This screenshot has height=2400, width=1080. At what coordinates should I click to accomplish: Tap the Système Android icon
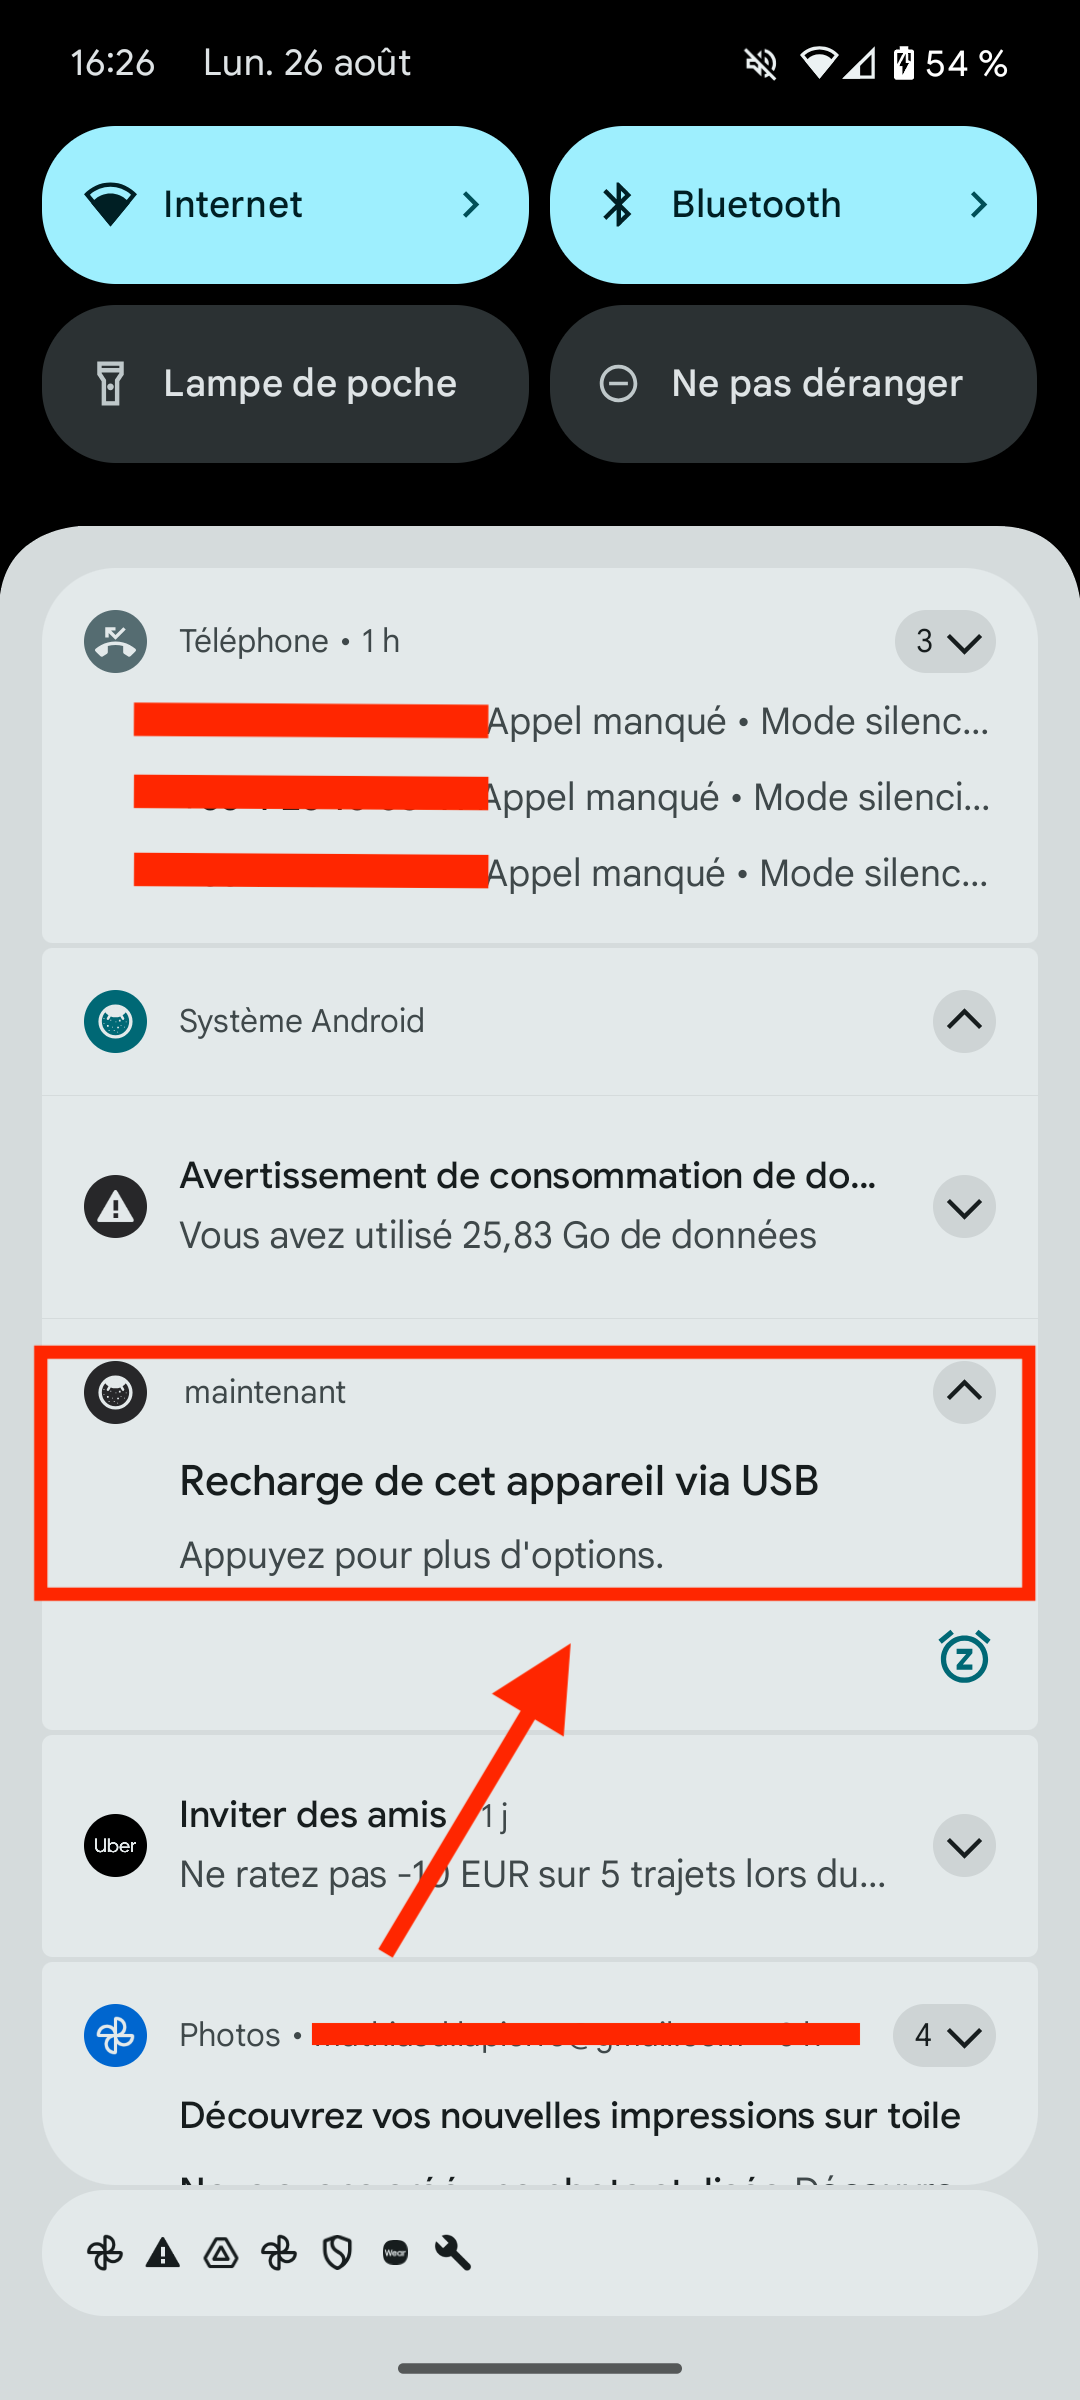(x=115, y=1021)
